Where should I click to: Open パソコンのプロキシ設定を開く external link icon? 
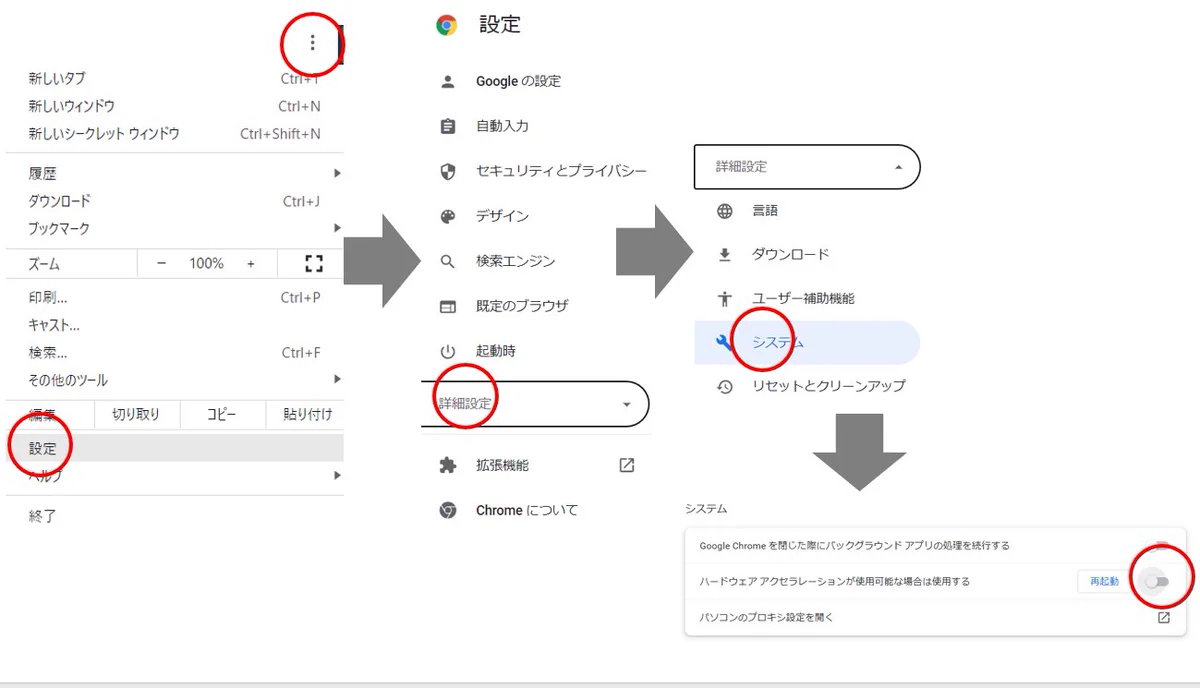coord(1164,617)
